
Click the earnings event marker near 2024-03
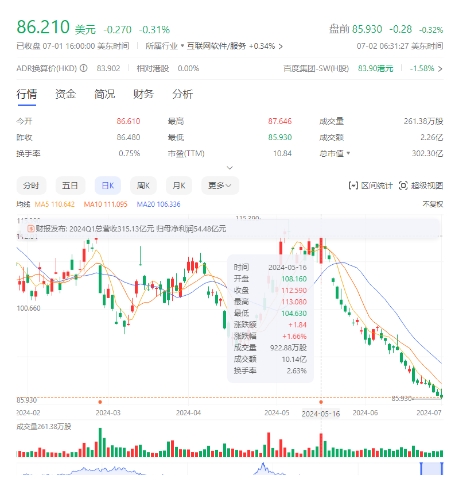(100, 402)
